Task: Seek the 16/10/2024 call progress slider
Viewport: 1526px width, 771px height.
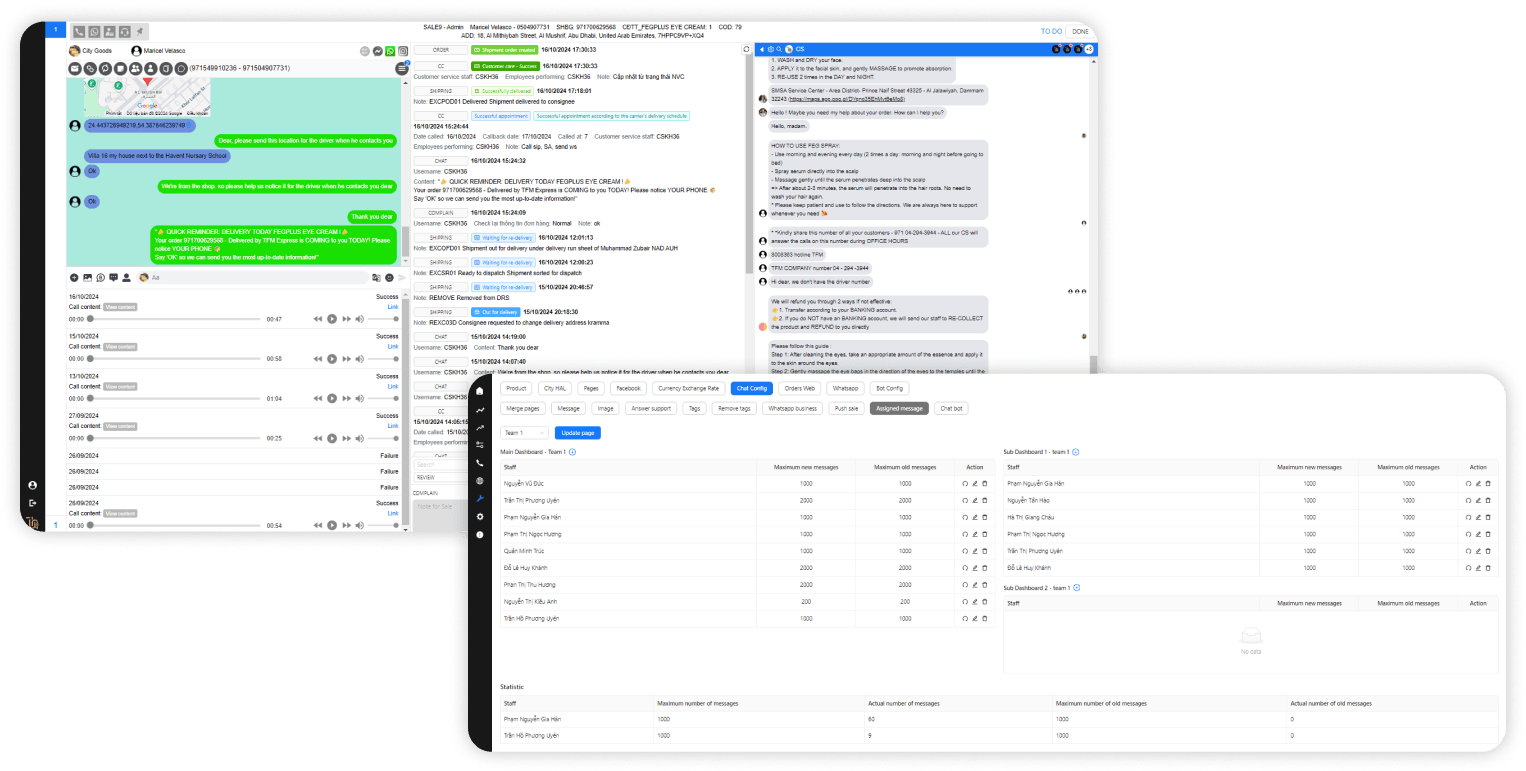Action: click(x=175, y=318)
